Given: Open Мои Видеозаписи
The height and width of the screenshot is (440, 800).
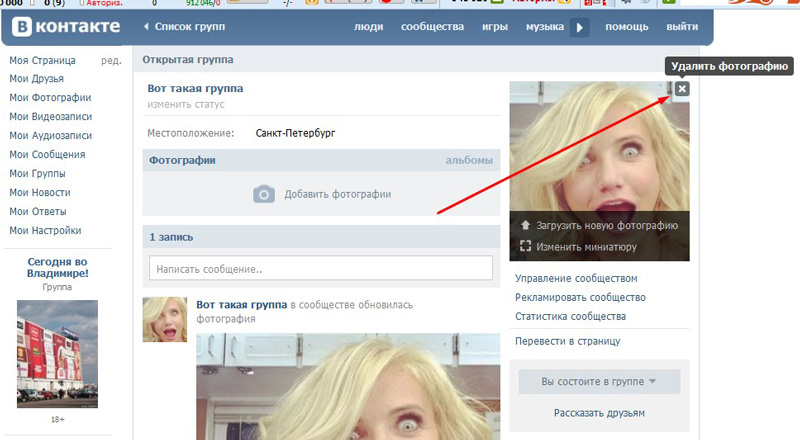Looking at the screenshot, I should point(51,116).
